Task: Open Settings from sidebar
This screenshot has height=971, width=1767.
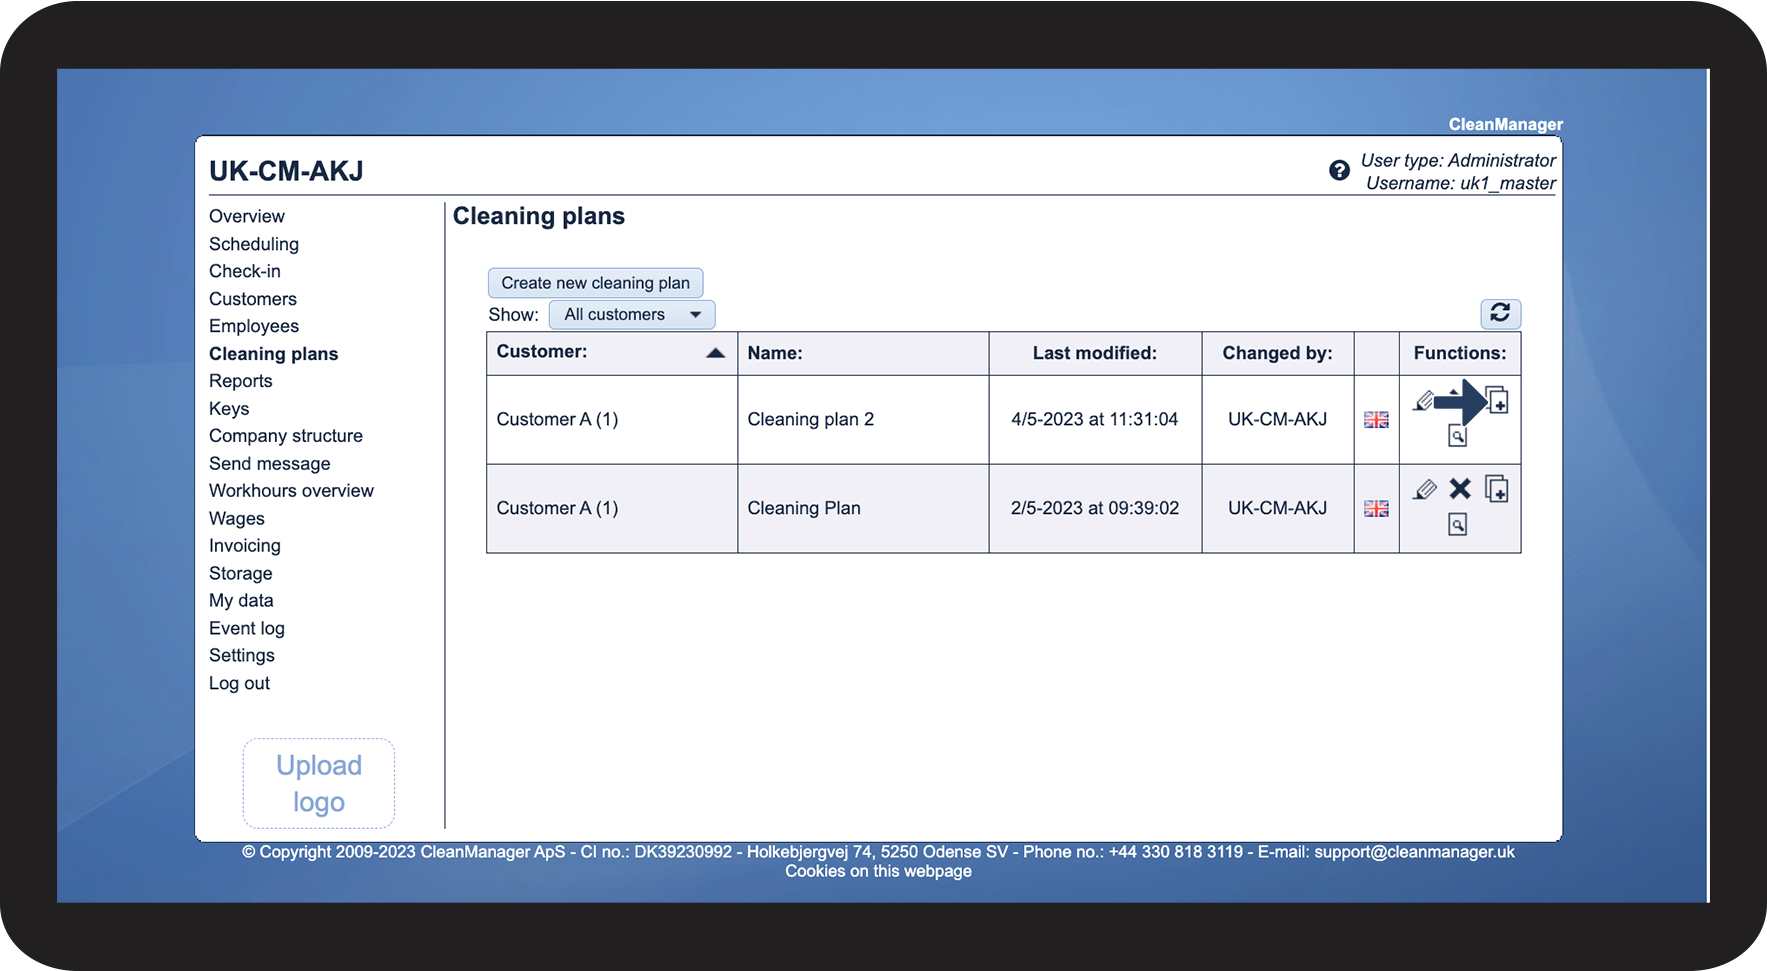Action: pos(242,656)
